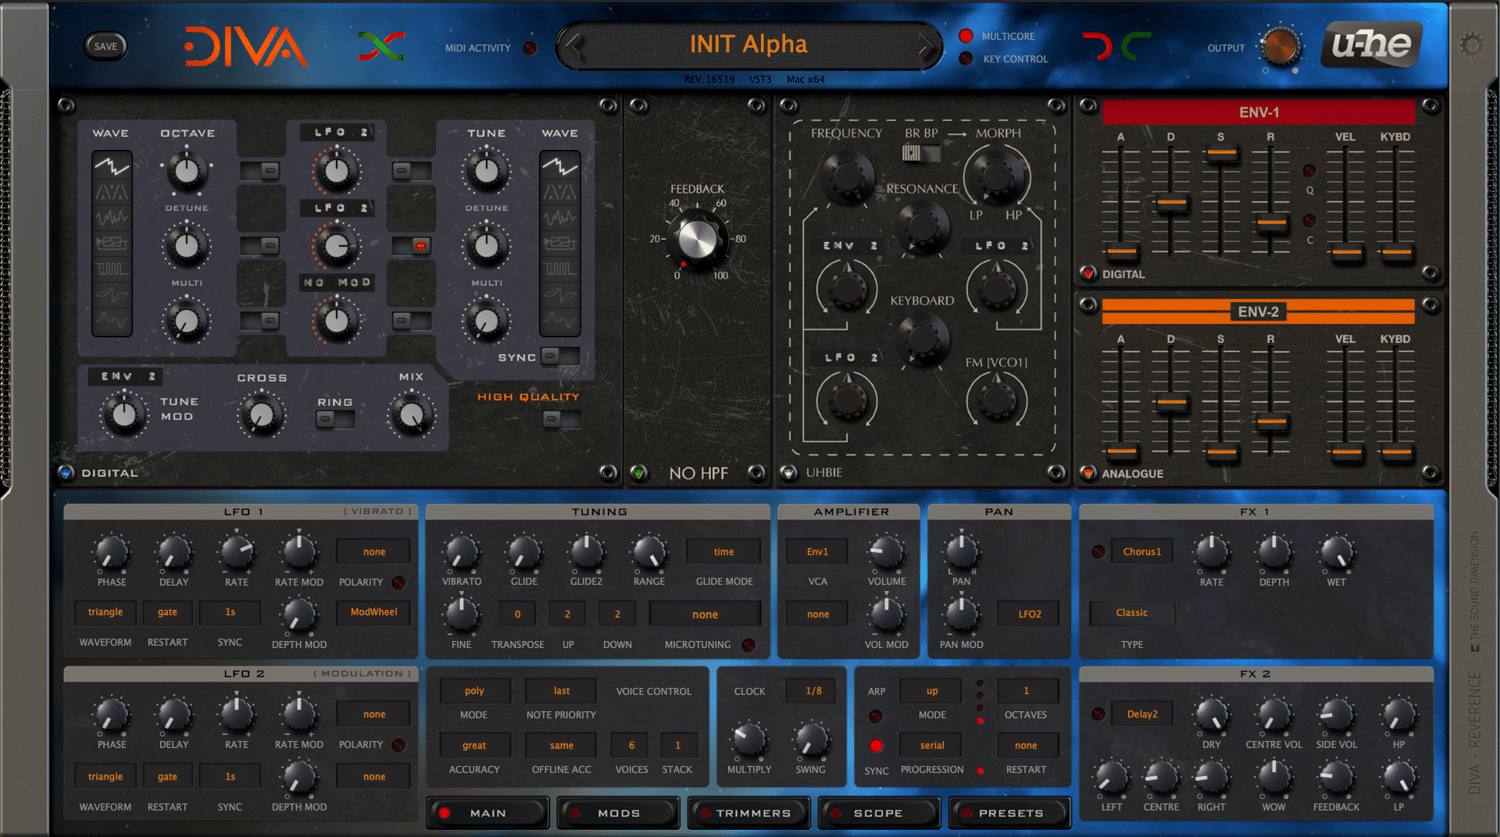1500x837 pixels.
Task: Click the NO MOD label in oscillator panel
Action: click(x=337, y=283)
